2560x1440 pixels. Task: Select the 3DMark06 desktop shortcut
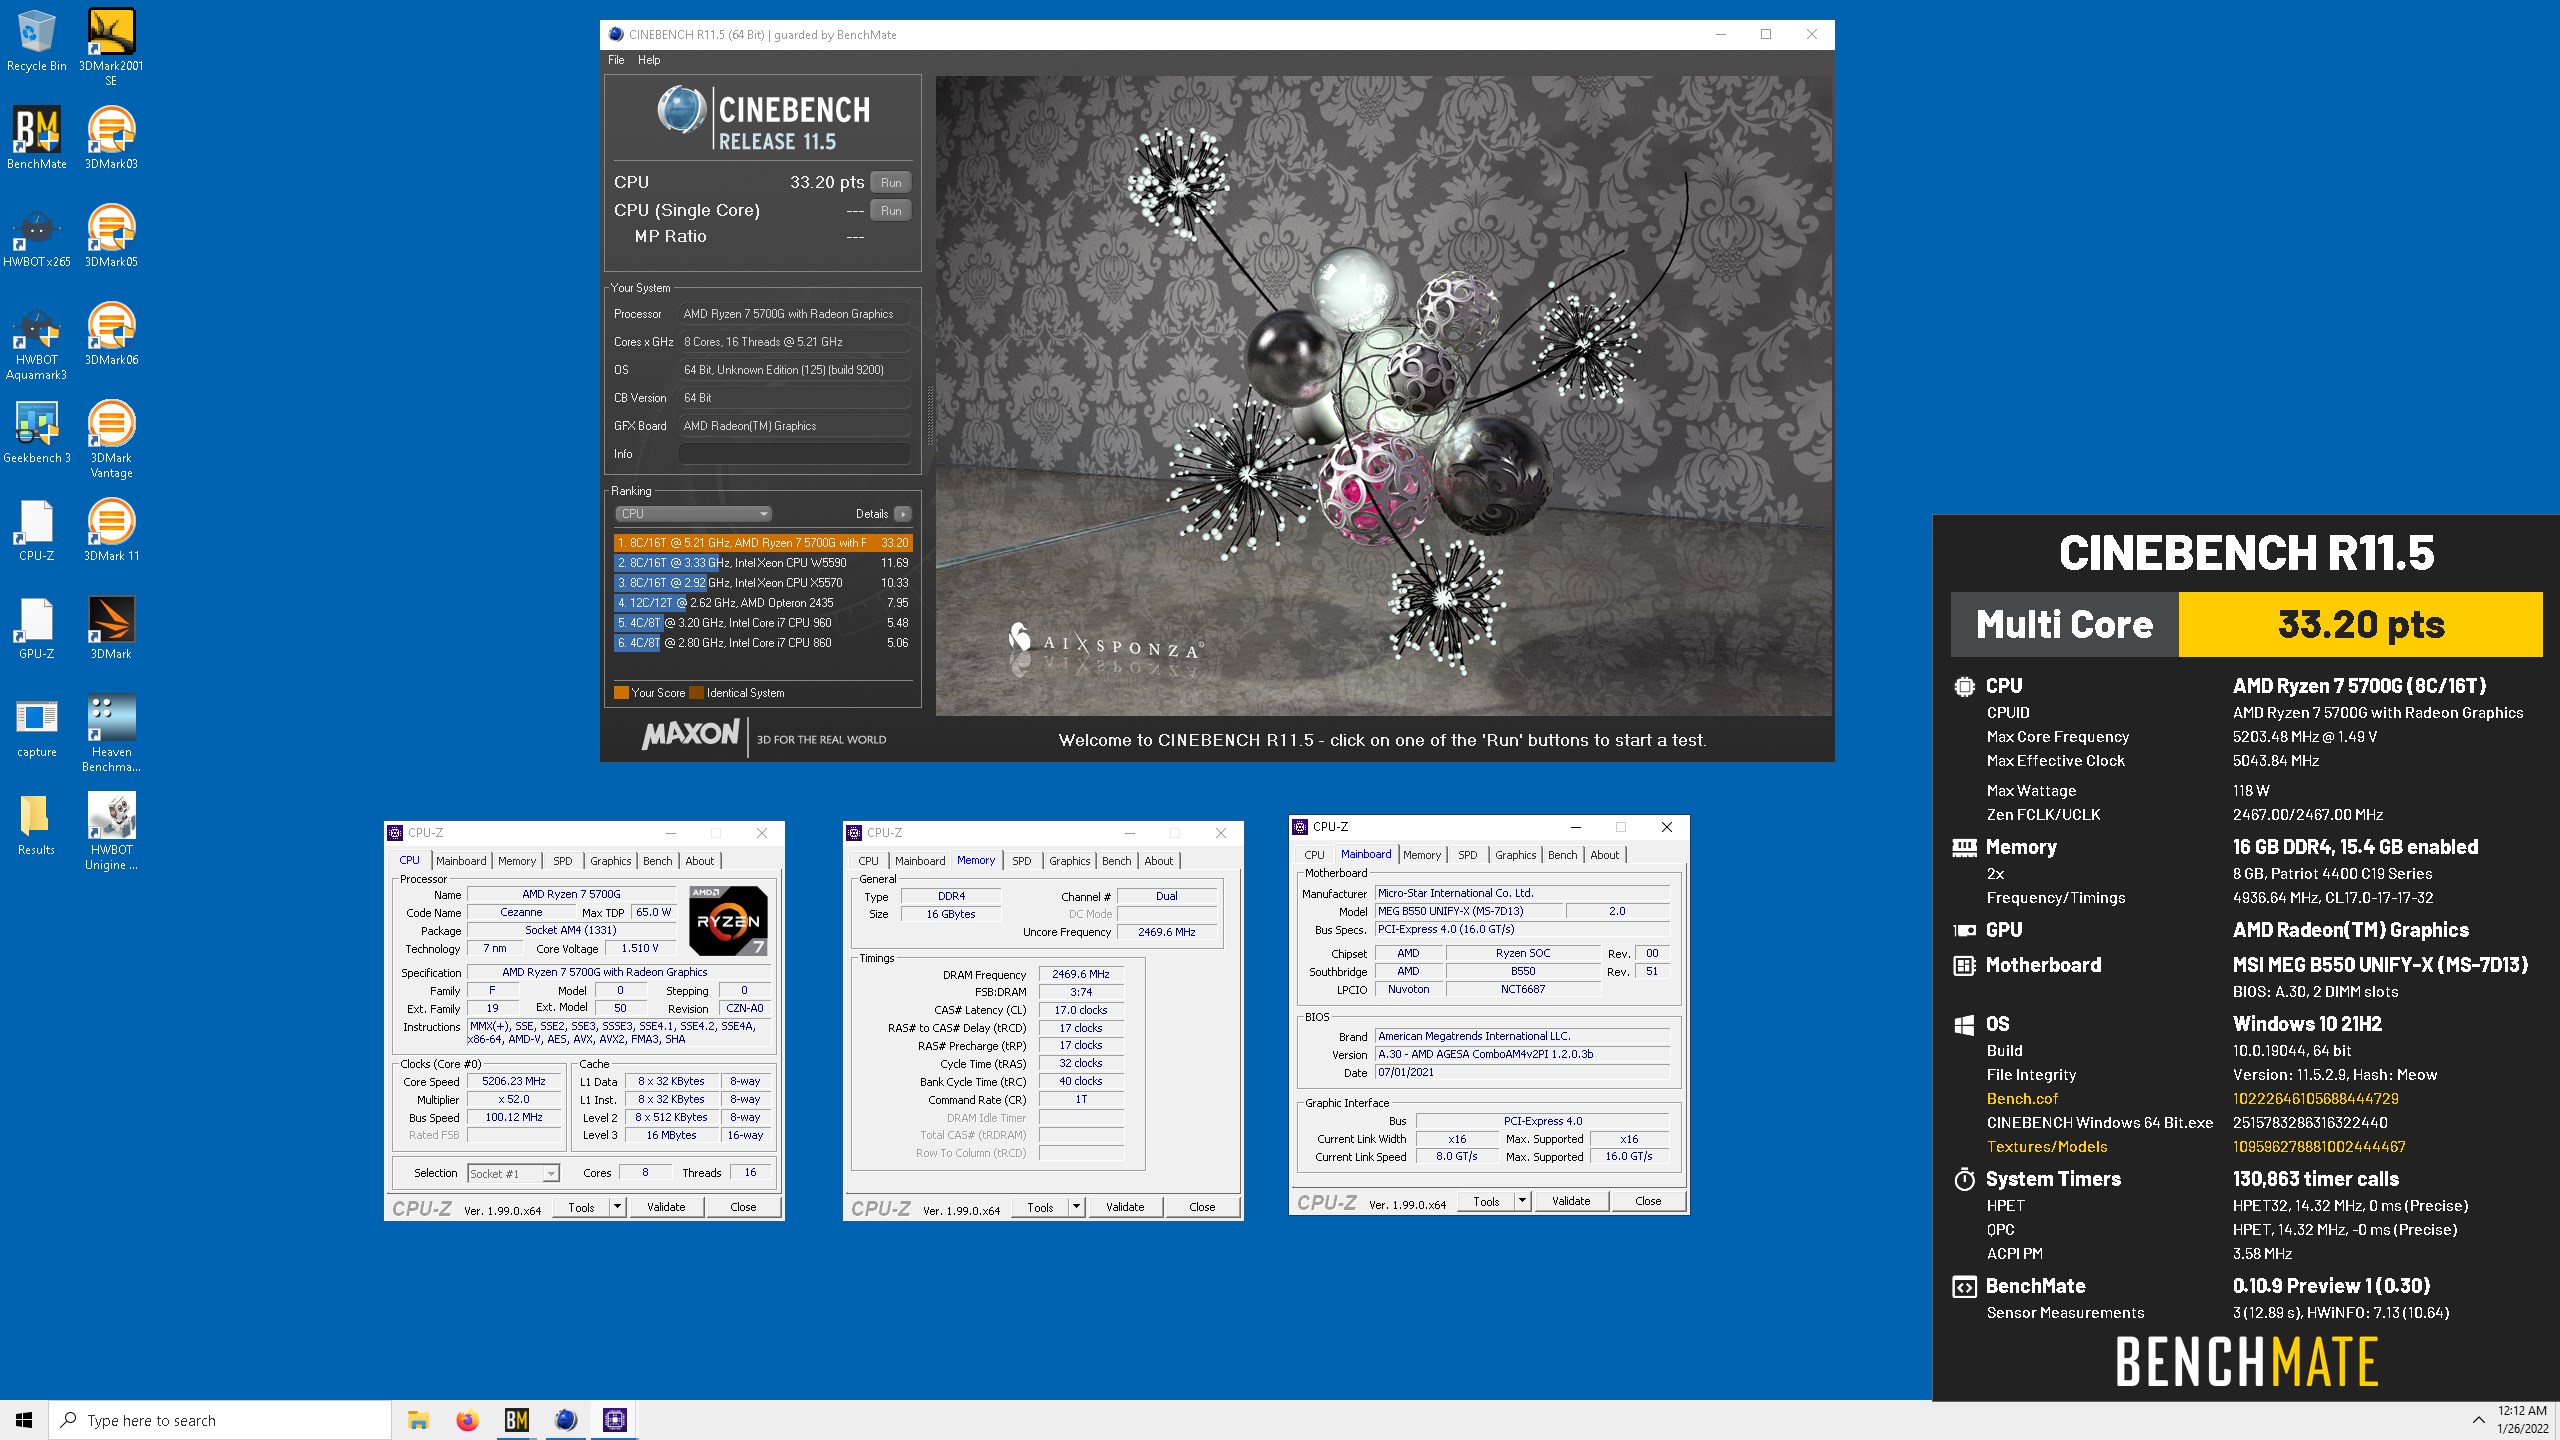tap(111, 334)
